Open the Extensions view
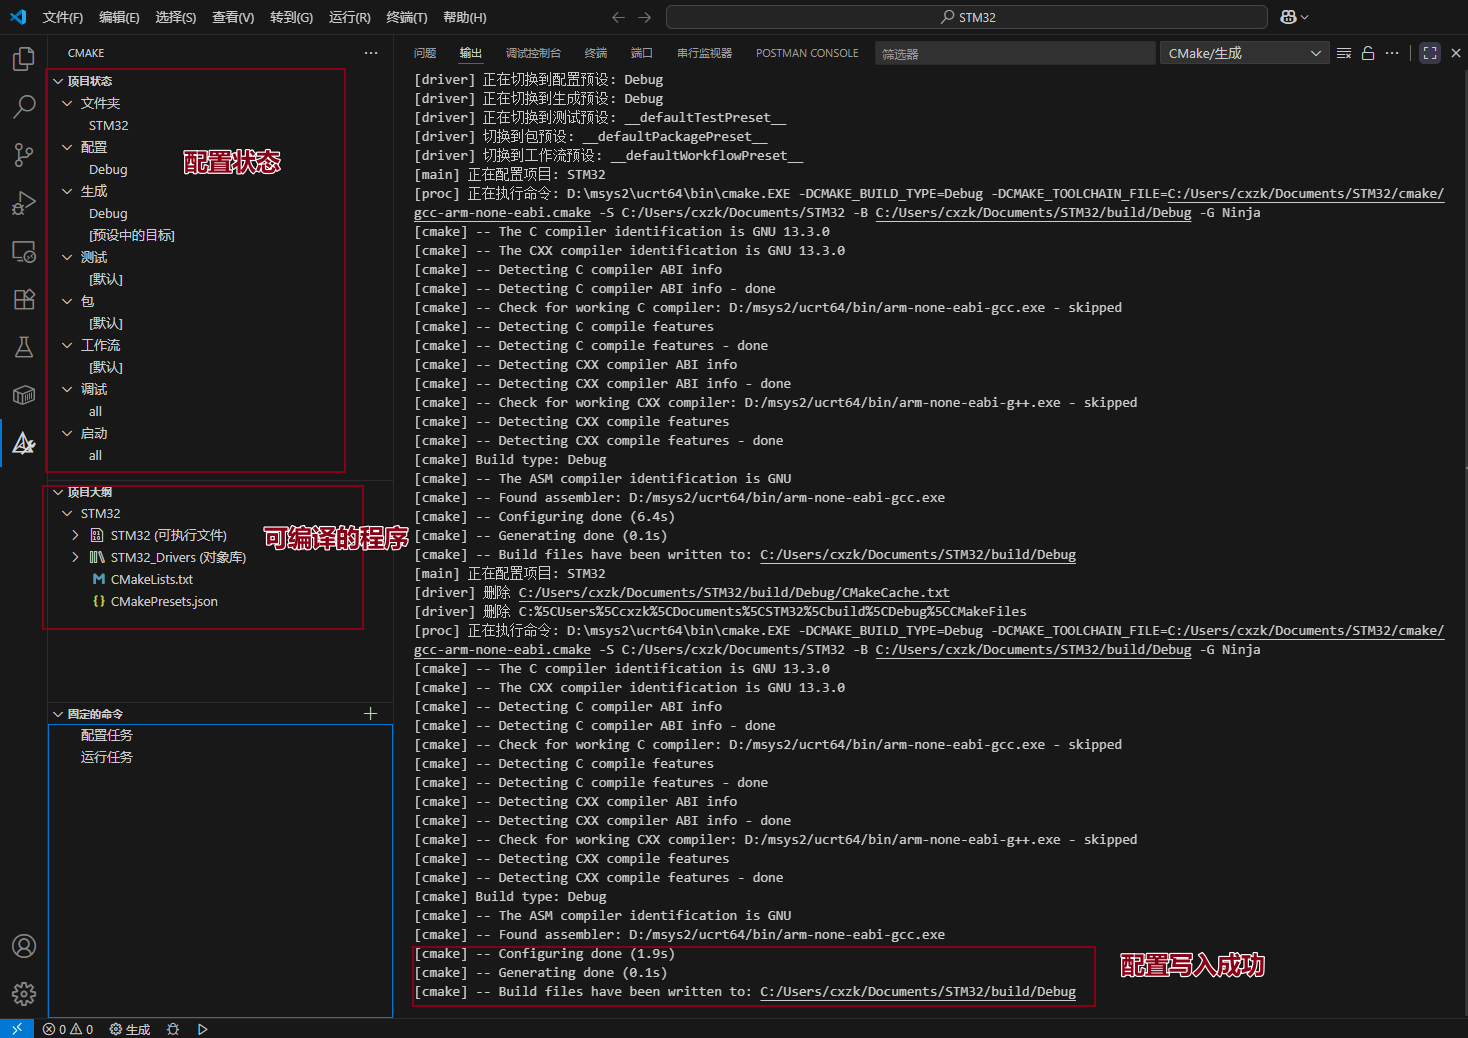Viewport: 1468px width, 1038px height. 24,299
